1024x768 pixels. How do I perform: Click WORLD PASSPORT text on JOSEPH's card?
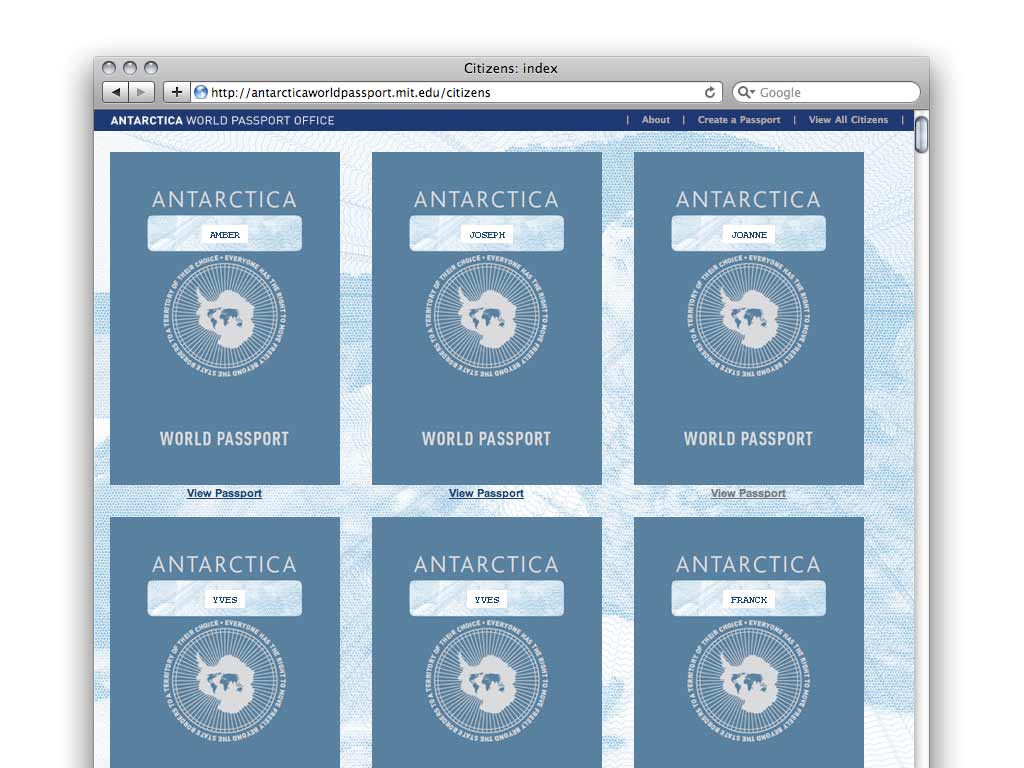(x=487, y=439)
